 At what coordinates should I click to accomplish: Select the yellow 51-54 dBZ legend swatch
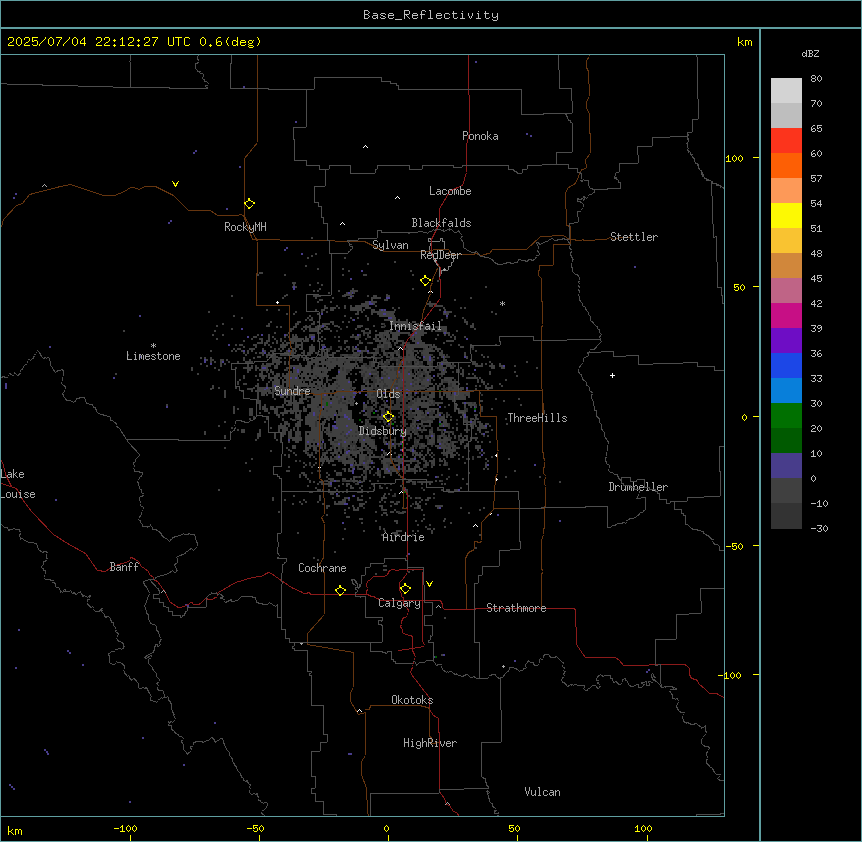[x=786, y=215]
